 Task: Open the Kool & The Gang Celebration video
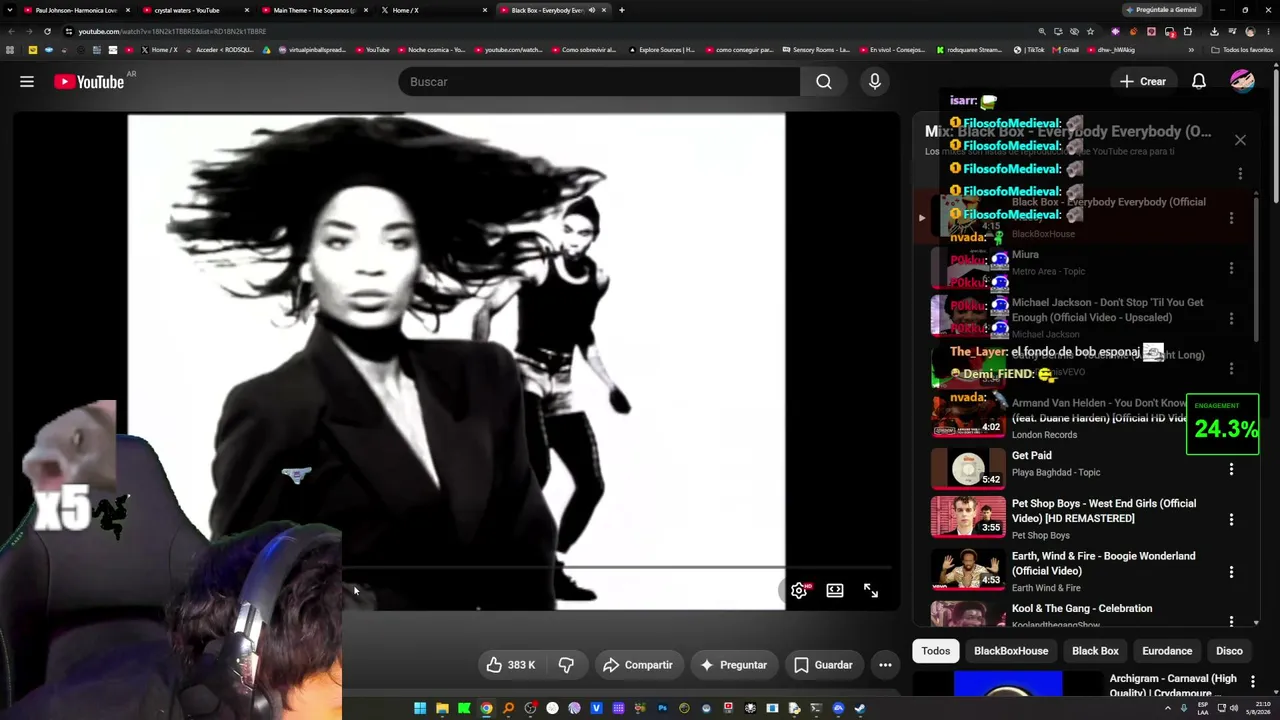pyautogui.click(x=1082, y=609)
